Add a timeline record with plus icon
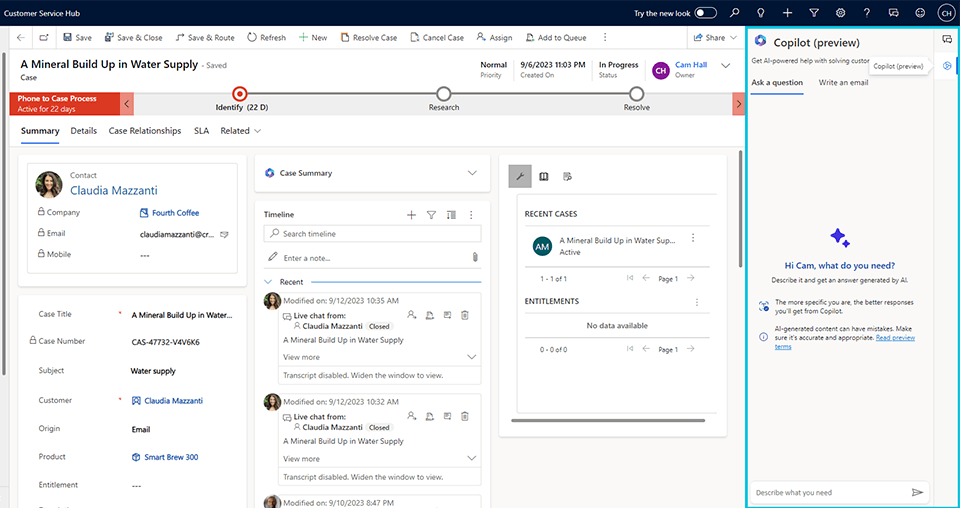The height and width of the screenshot is (508, 960). [411, 215]
